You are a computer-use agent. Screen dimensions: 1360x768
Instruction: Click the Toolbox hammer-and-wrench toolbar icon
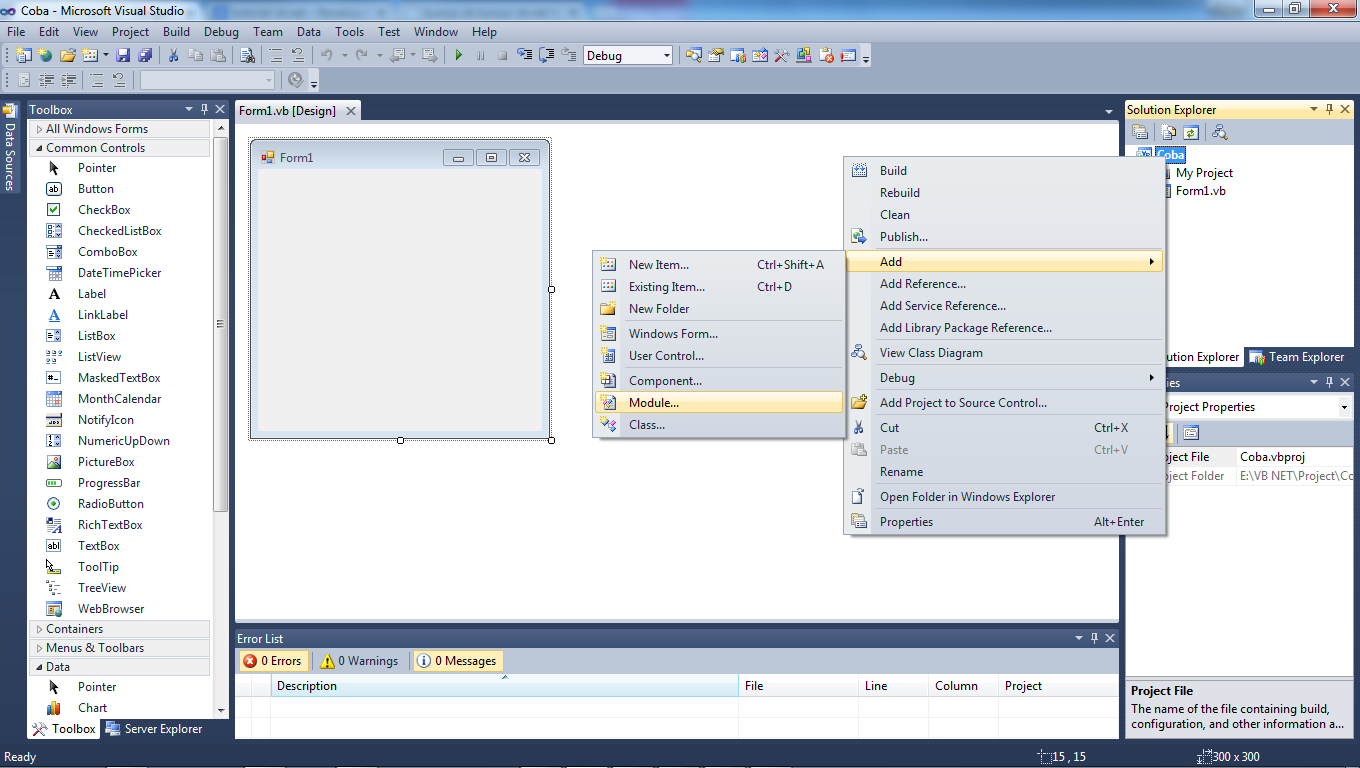tap(782, 56)
